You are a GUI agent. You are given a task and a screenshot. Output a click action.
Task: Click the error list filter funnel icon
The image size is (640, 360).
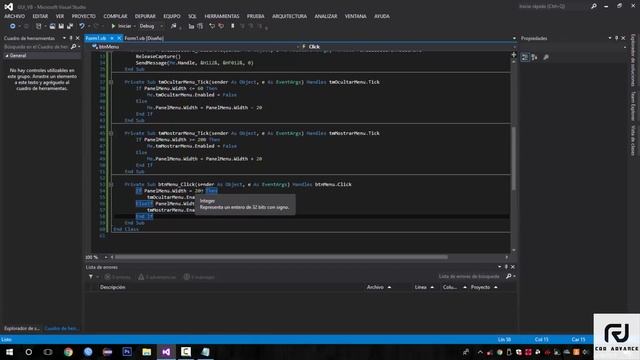tap(91, 277)
